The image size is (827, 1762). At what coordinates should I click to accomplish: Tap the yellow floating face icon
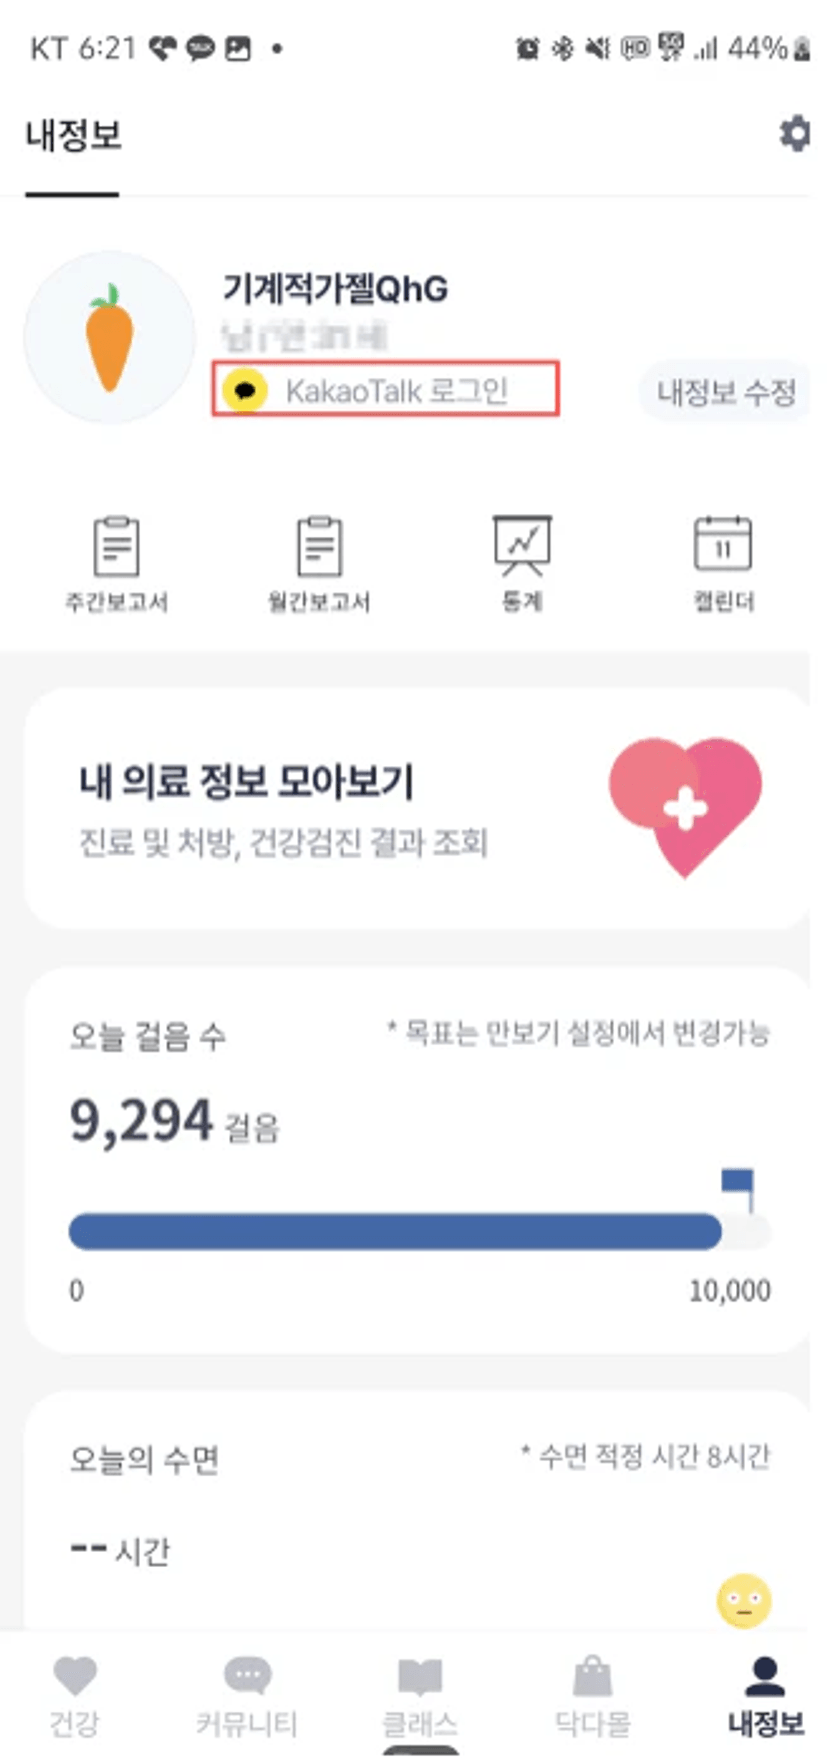point(743,1601)
